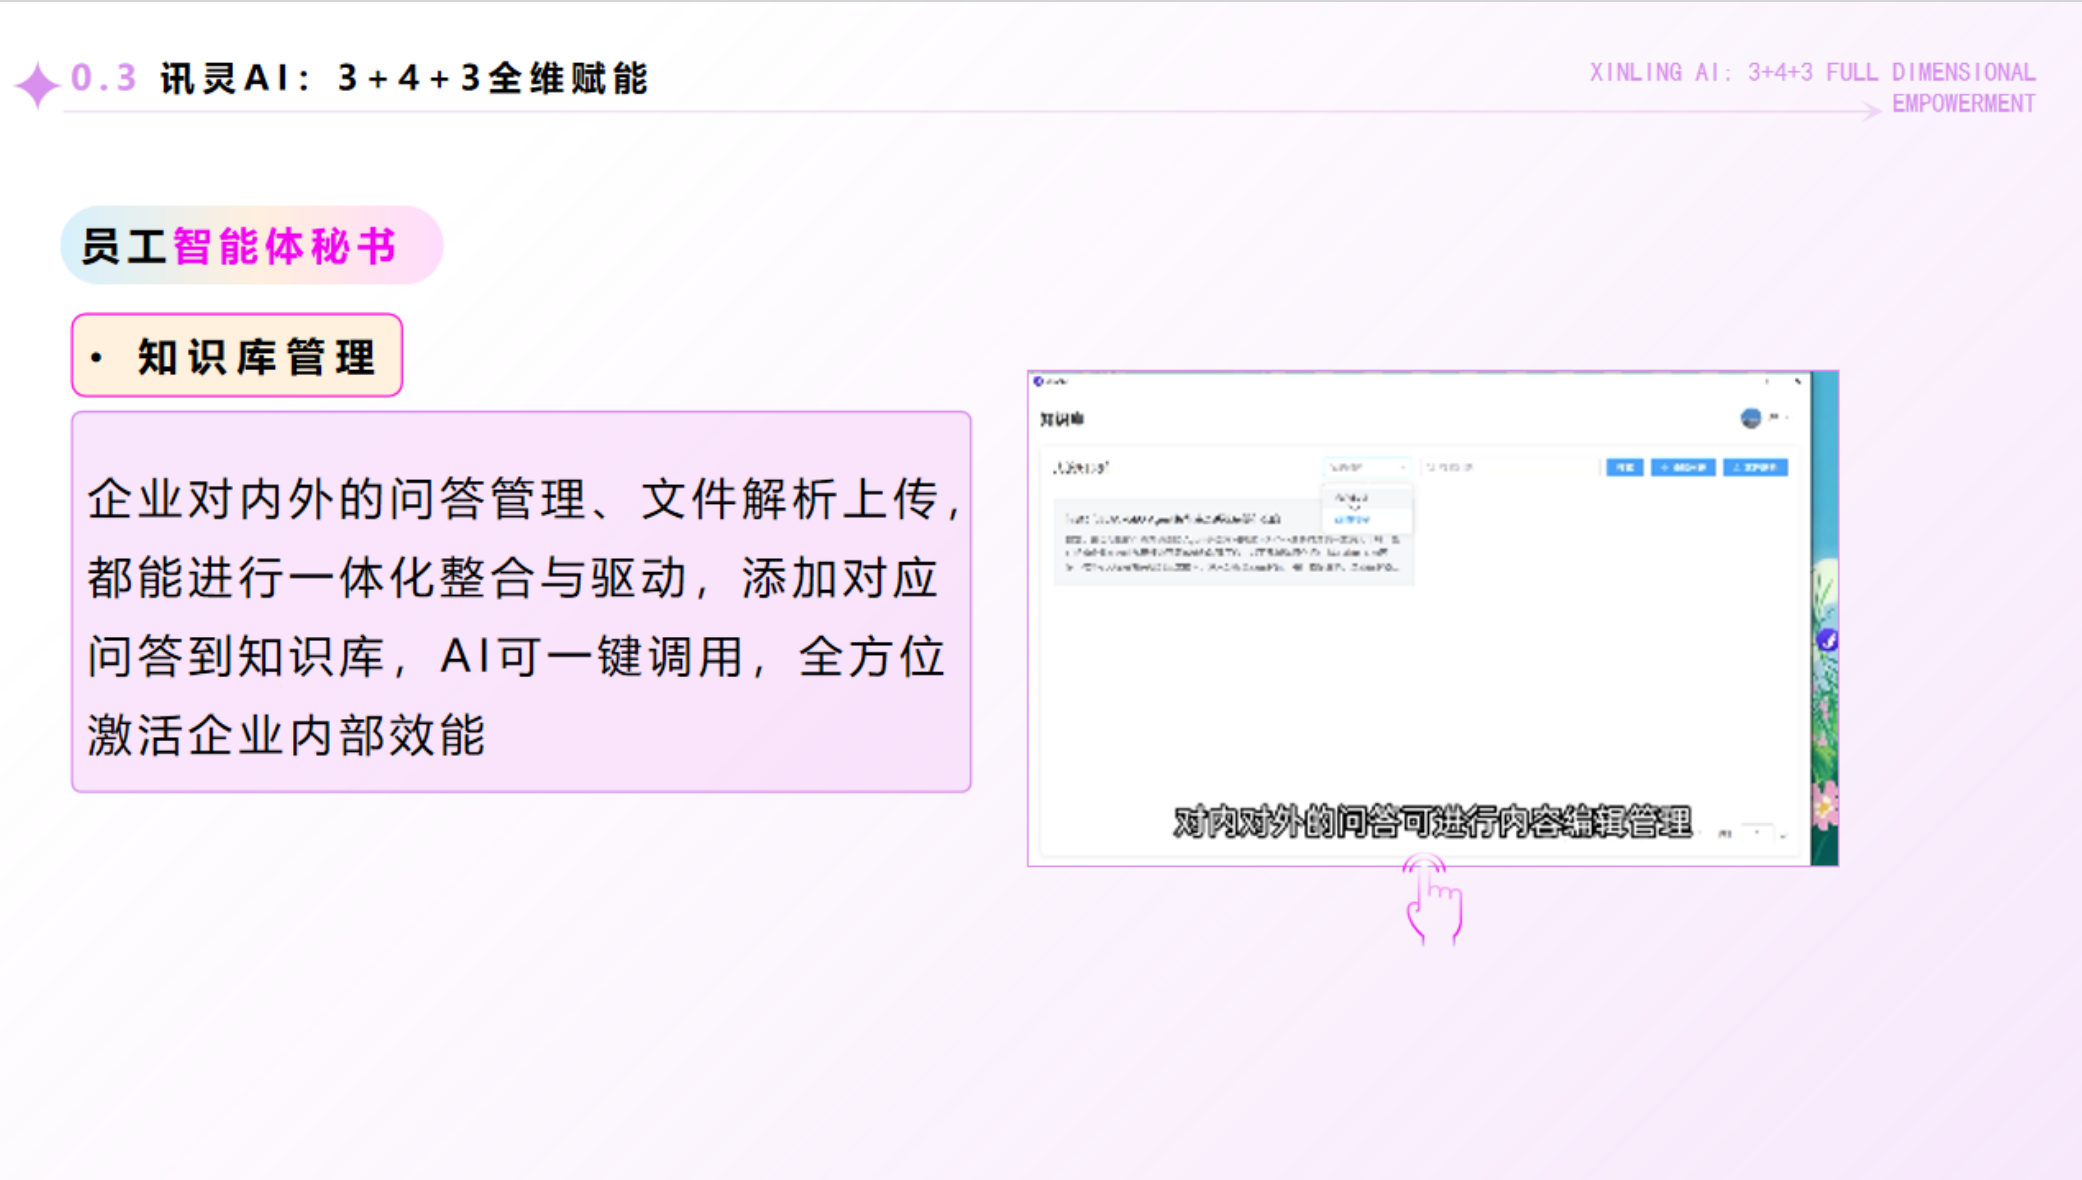Select the first option in the open dropdown list
This screenshot has height=1180, width=2082.
1352,498
